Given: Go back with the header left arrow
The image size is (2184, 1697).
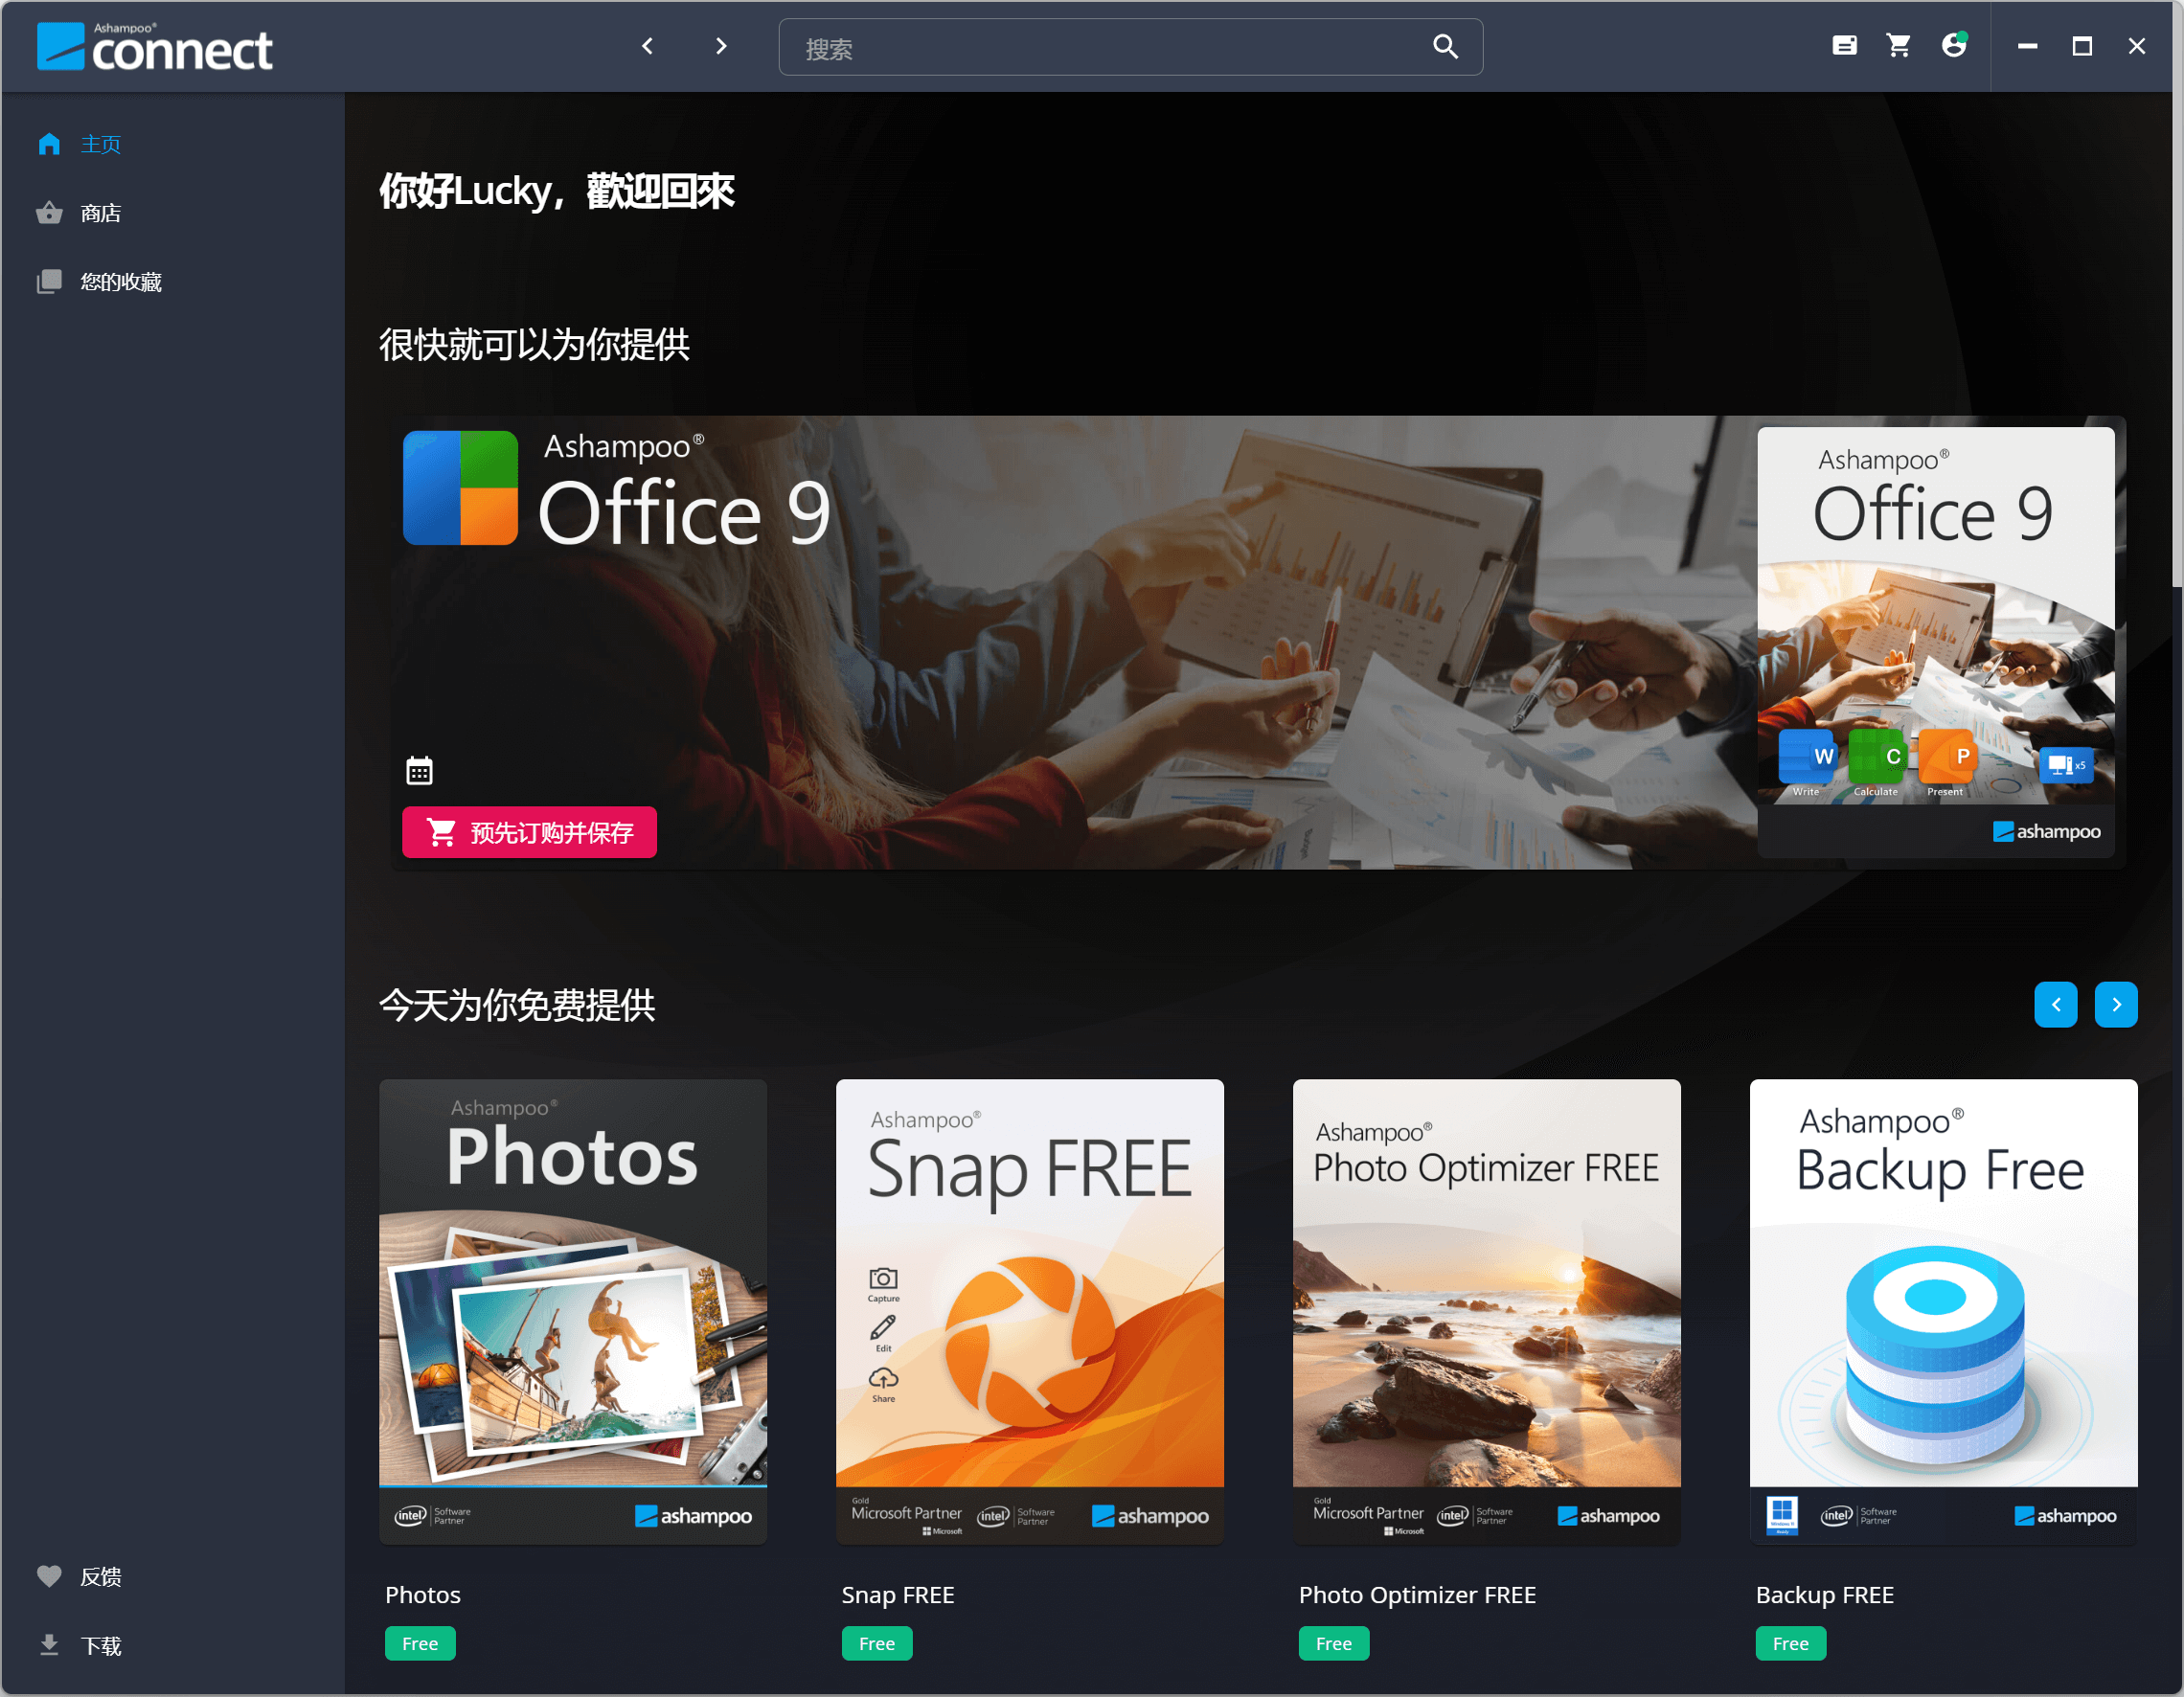Looking at the screenshot, I should pos(647,46).
